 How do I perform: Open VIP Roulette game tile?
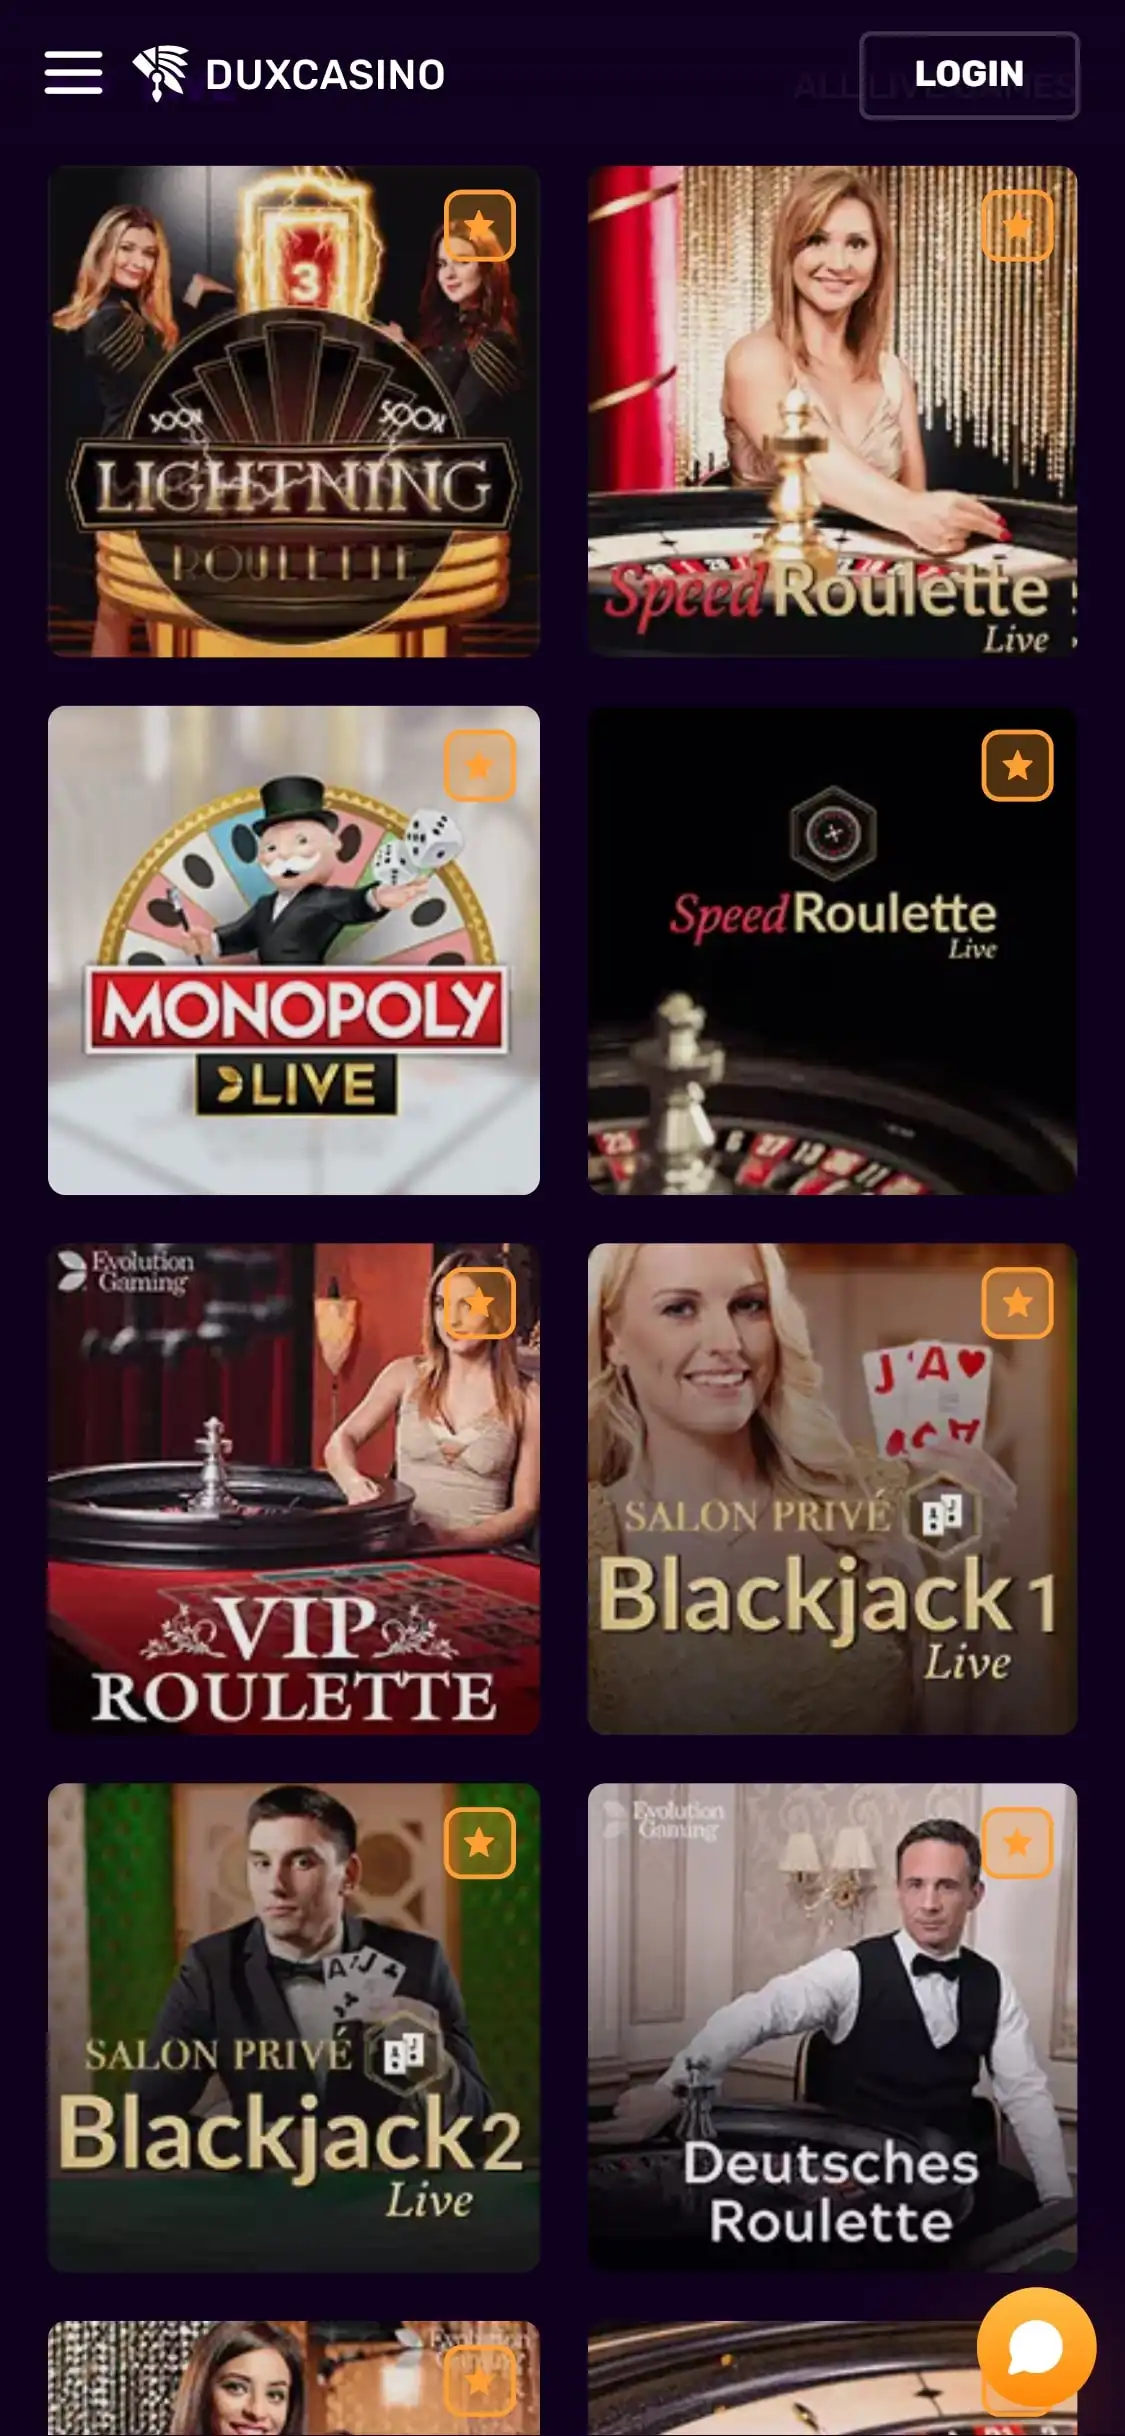294,1489
